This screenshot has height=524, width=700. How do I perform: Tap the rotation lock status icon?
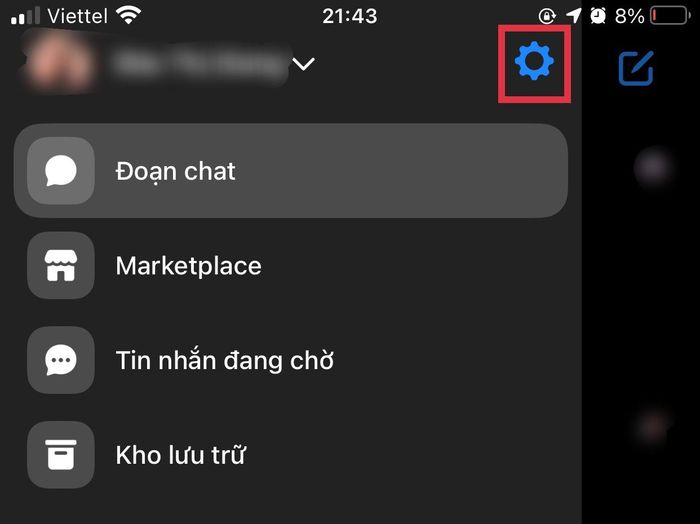[x=547, y=17]
